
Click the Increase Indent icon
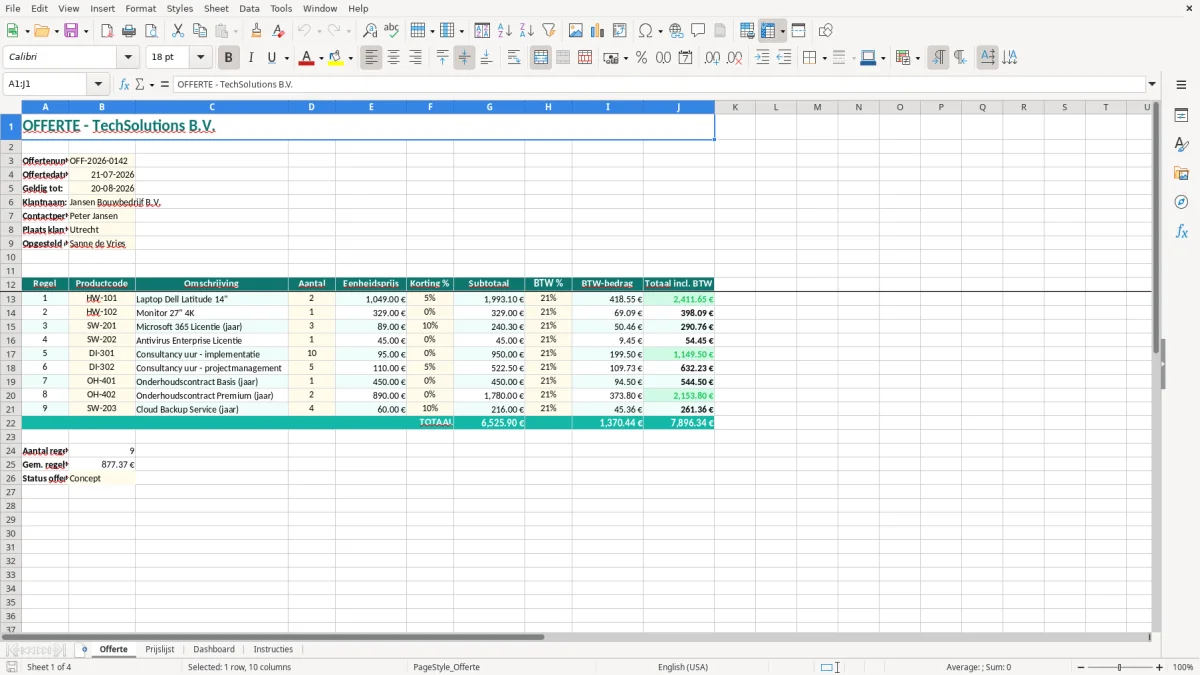762,58
